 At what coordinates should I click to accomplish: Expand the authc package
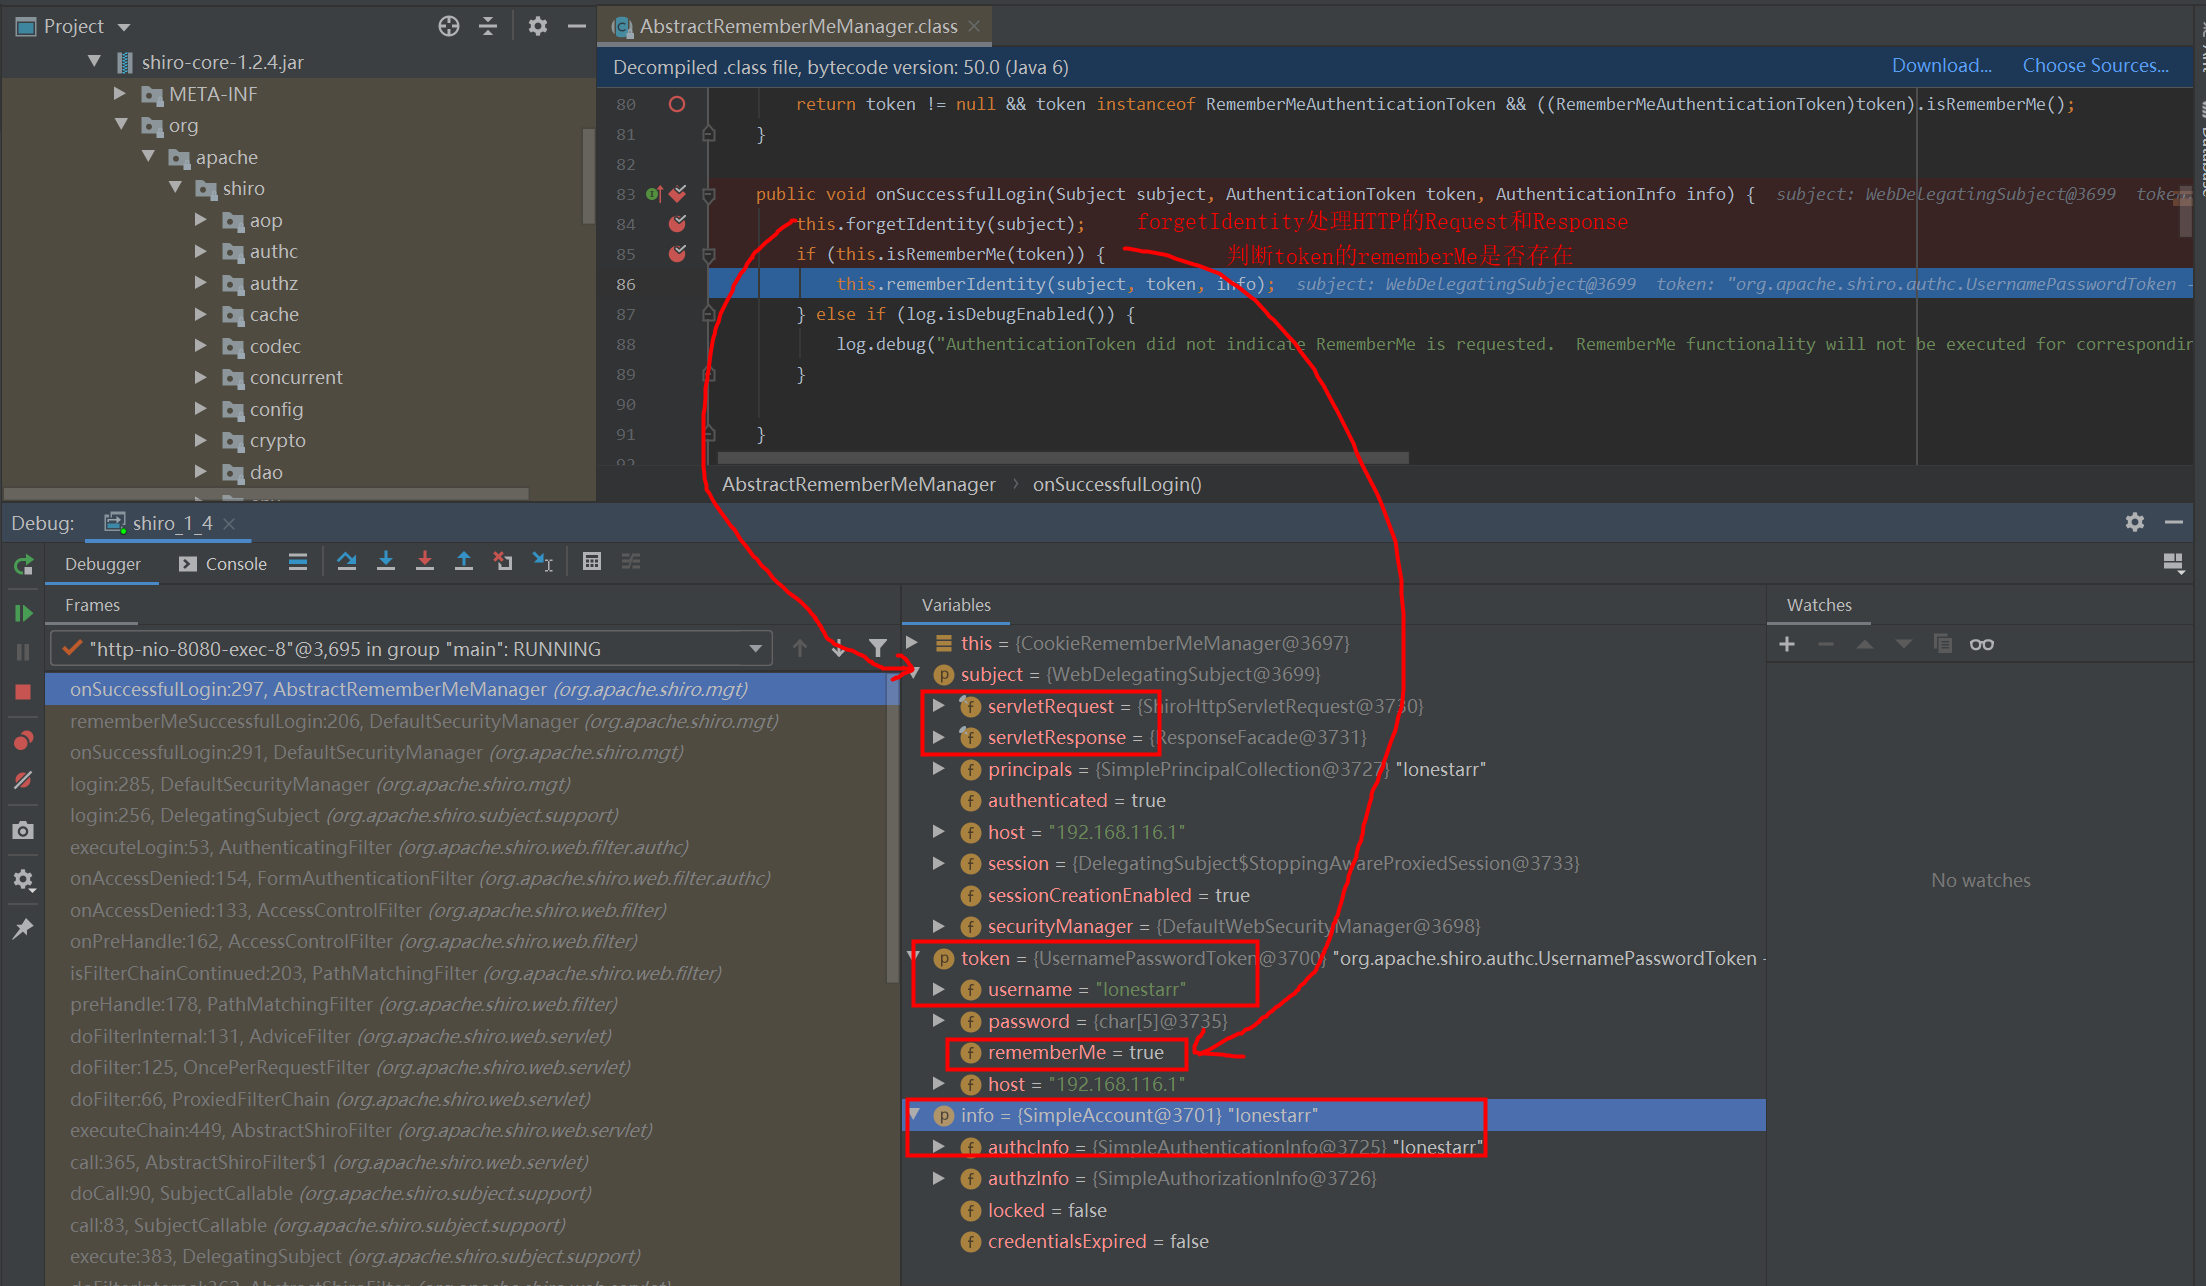(x=201, y=251)
